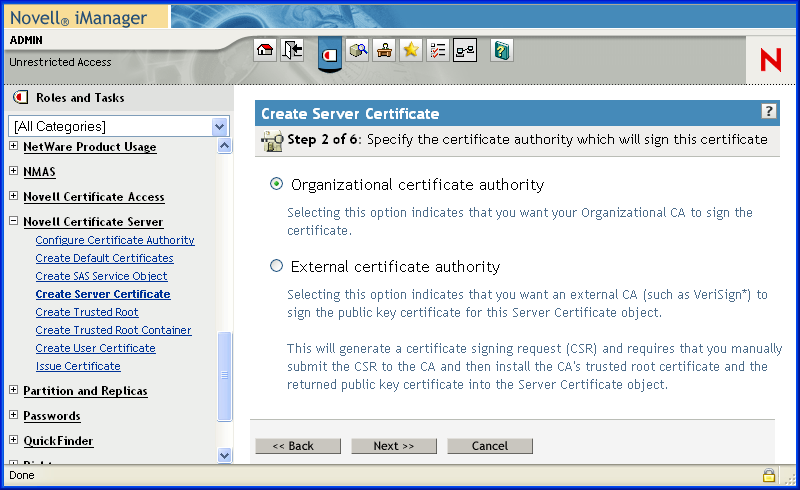Select External certificate authority radio button
This screenshot has width=800, height=490.
(x=276, y=265)
